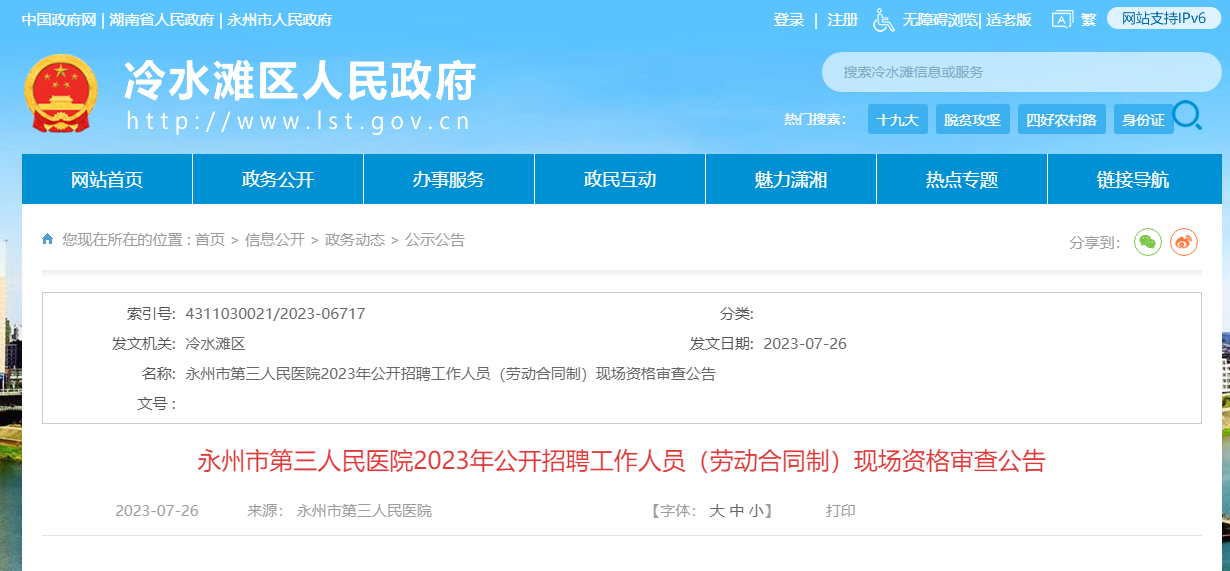This screenshot has width=1230, height=571.
Task: Open the 网站首页 nav tab
Action: click(x=107, y=179)
